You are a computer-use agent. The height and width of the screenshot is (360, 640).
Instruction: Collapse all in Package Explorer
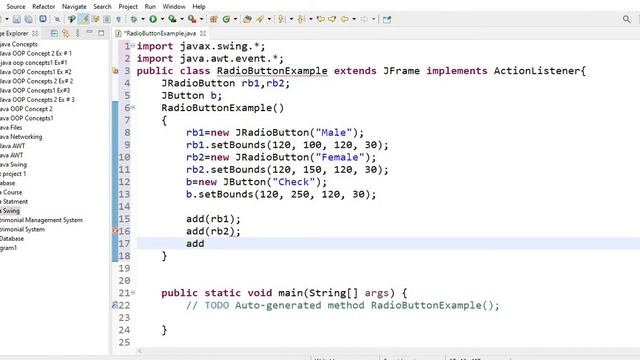pos(54,33)
